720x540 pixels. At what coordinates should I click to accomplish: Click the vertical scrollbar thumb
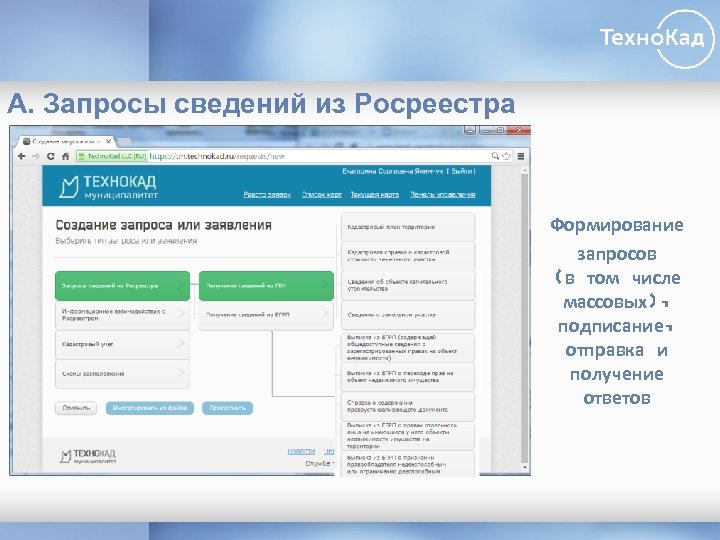coord(525,319)
